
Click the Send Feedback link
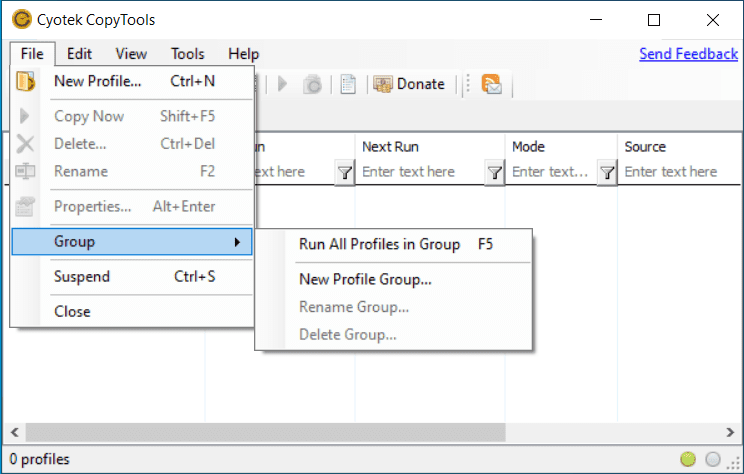pyautogui.click(x=688, y=53)
